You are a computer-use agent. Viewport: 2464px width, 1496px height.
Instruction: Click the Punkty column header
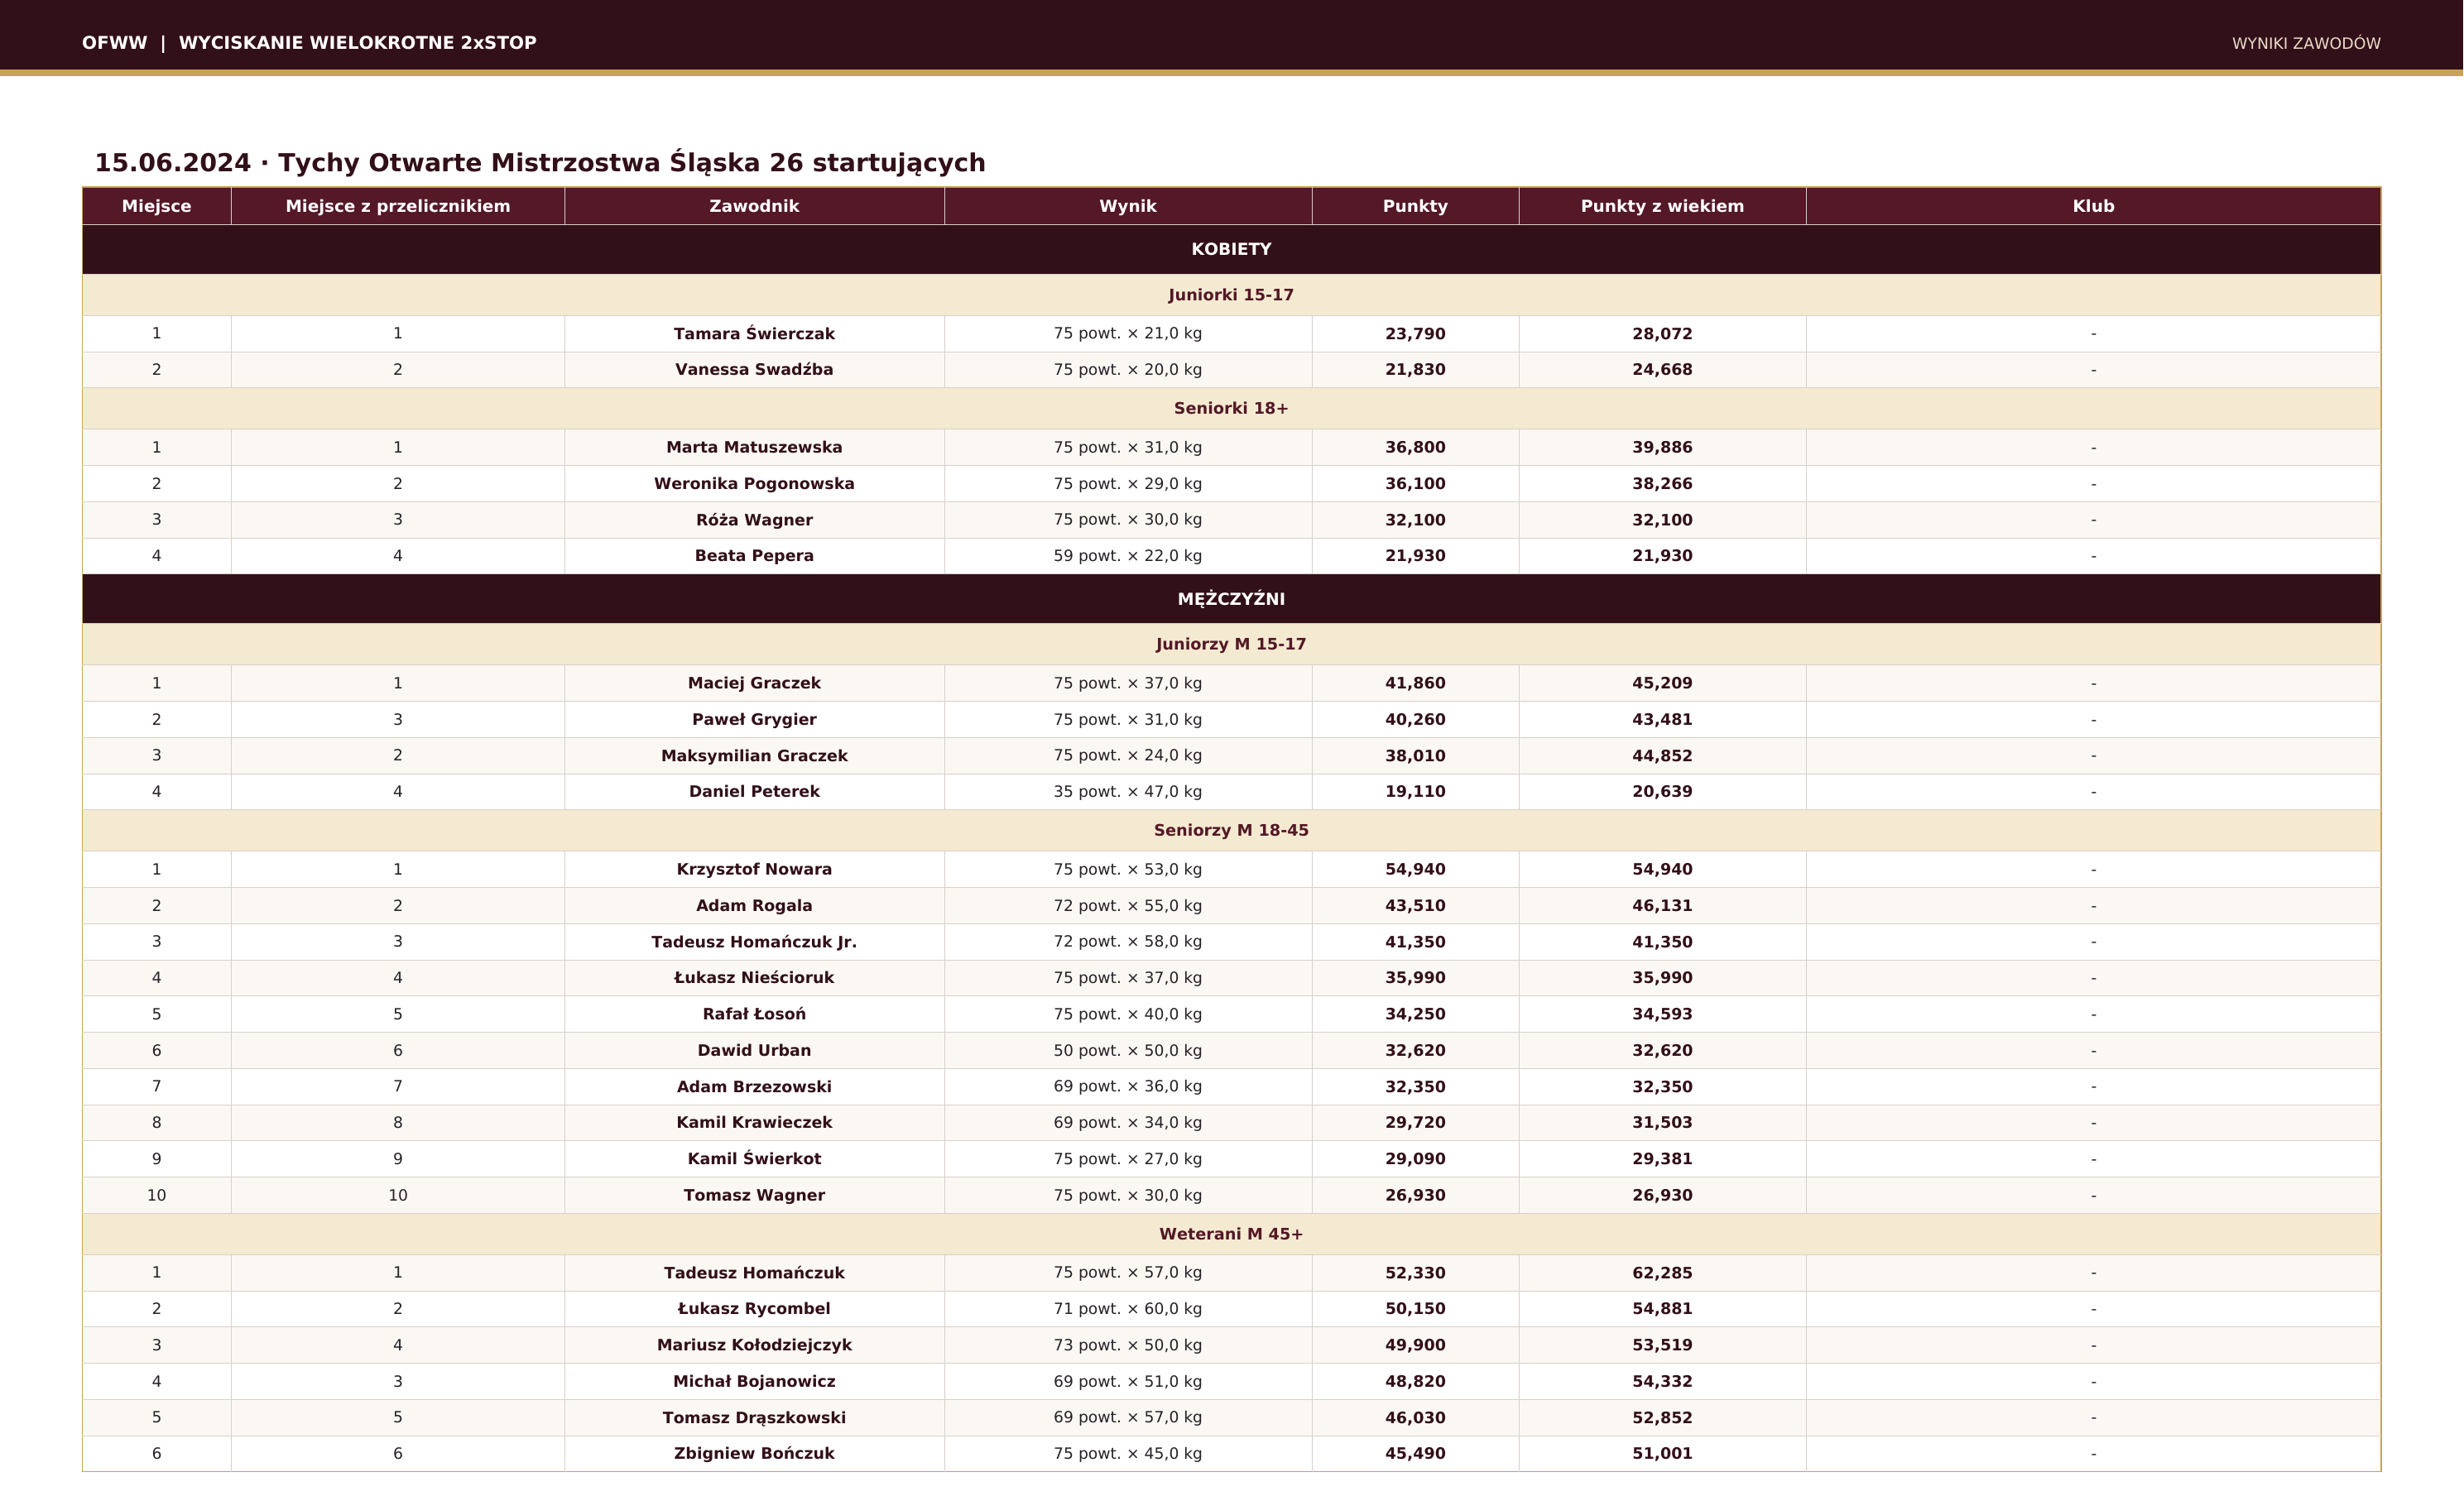coord(1415,206)
